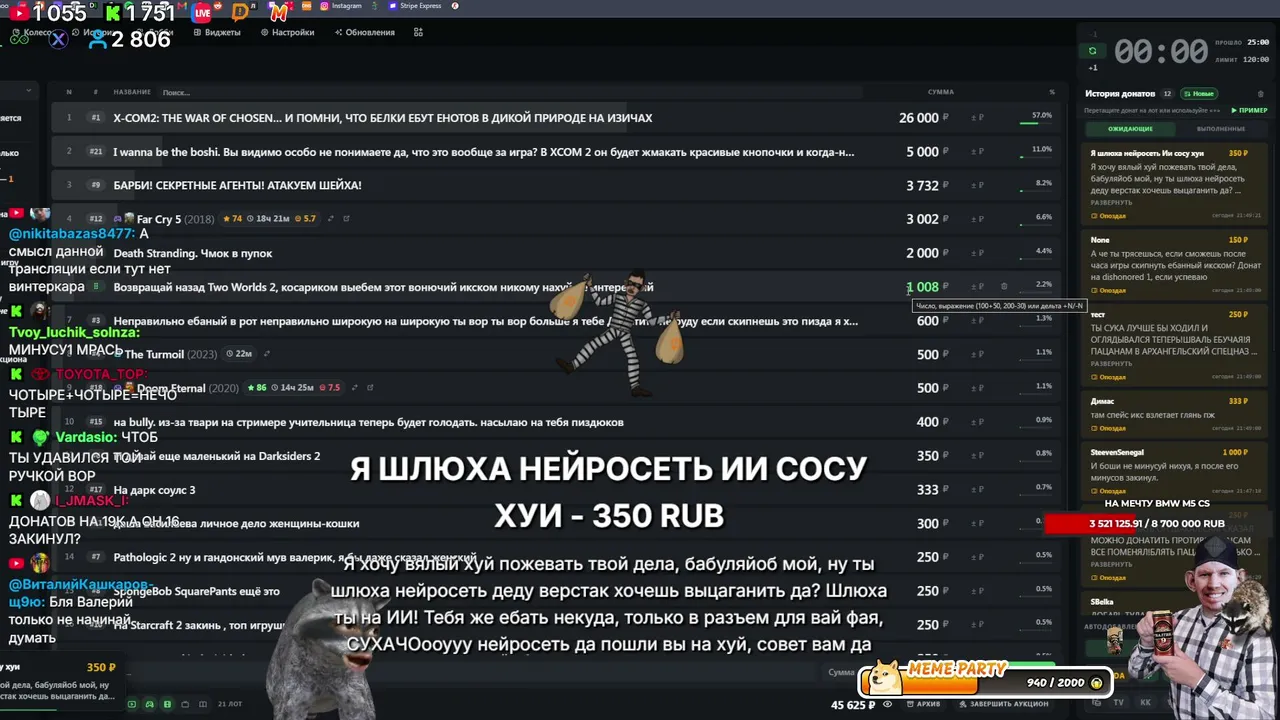Mark the Димас donation as Опоздал
This screenshot has height=720, width=1280.
click(x=1108, y=429)
